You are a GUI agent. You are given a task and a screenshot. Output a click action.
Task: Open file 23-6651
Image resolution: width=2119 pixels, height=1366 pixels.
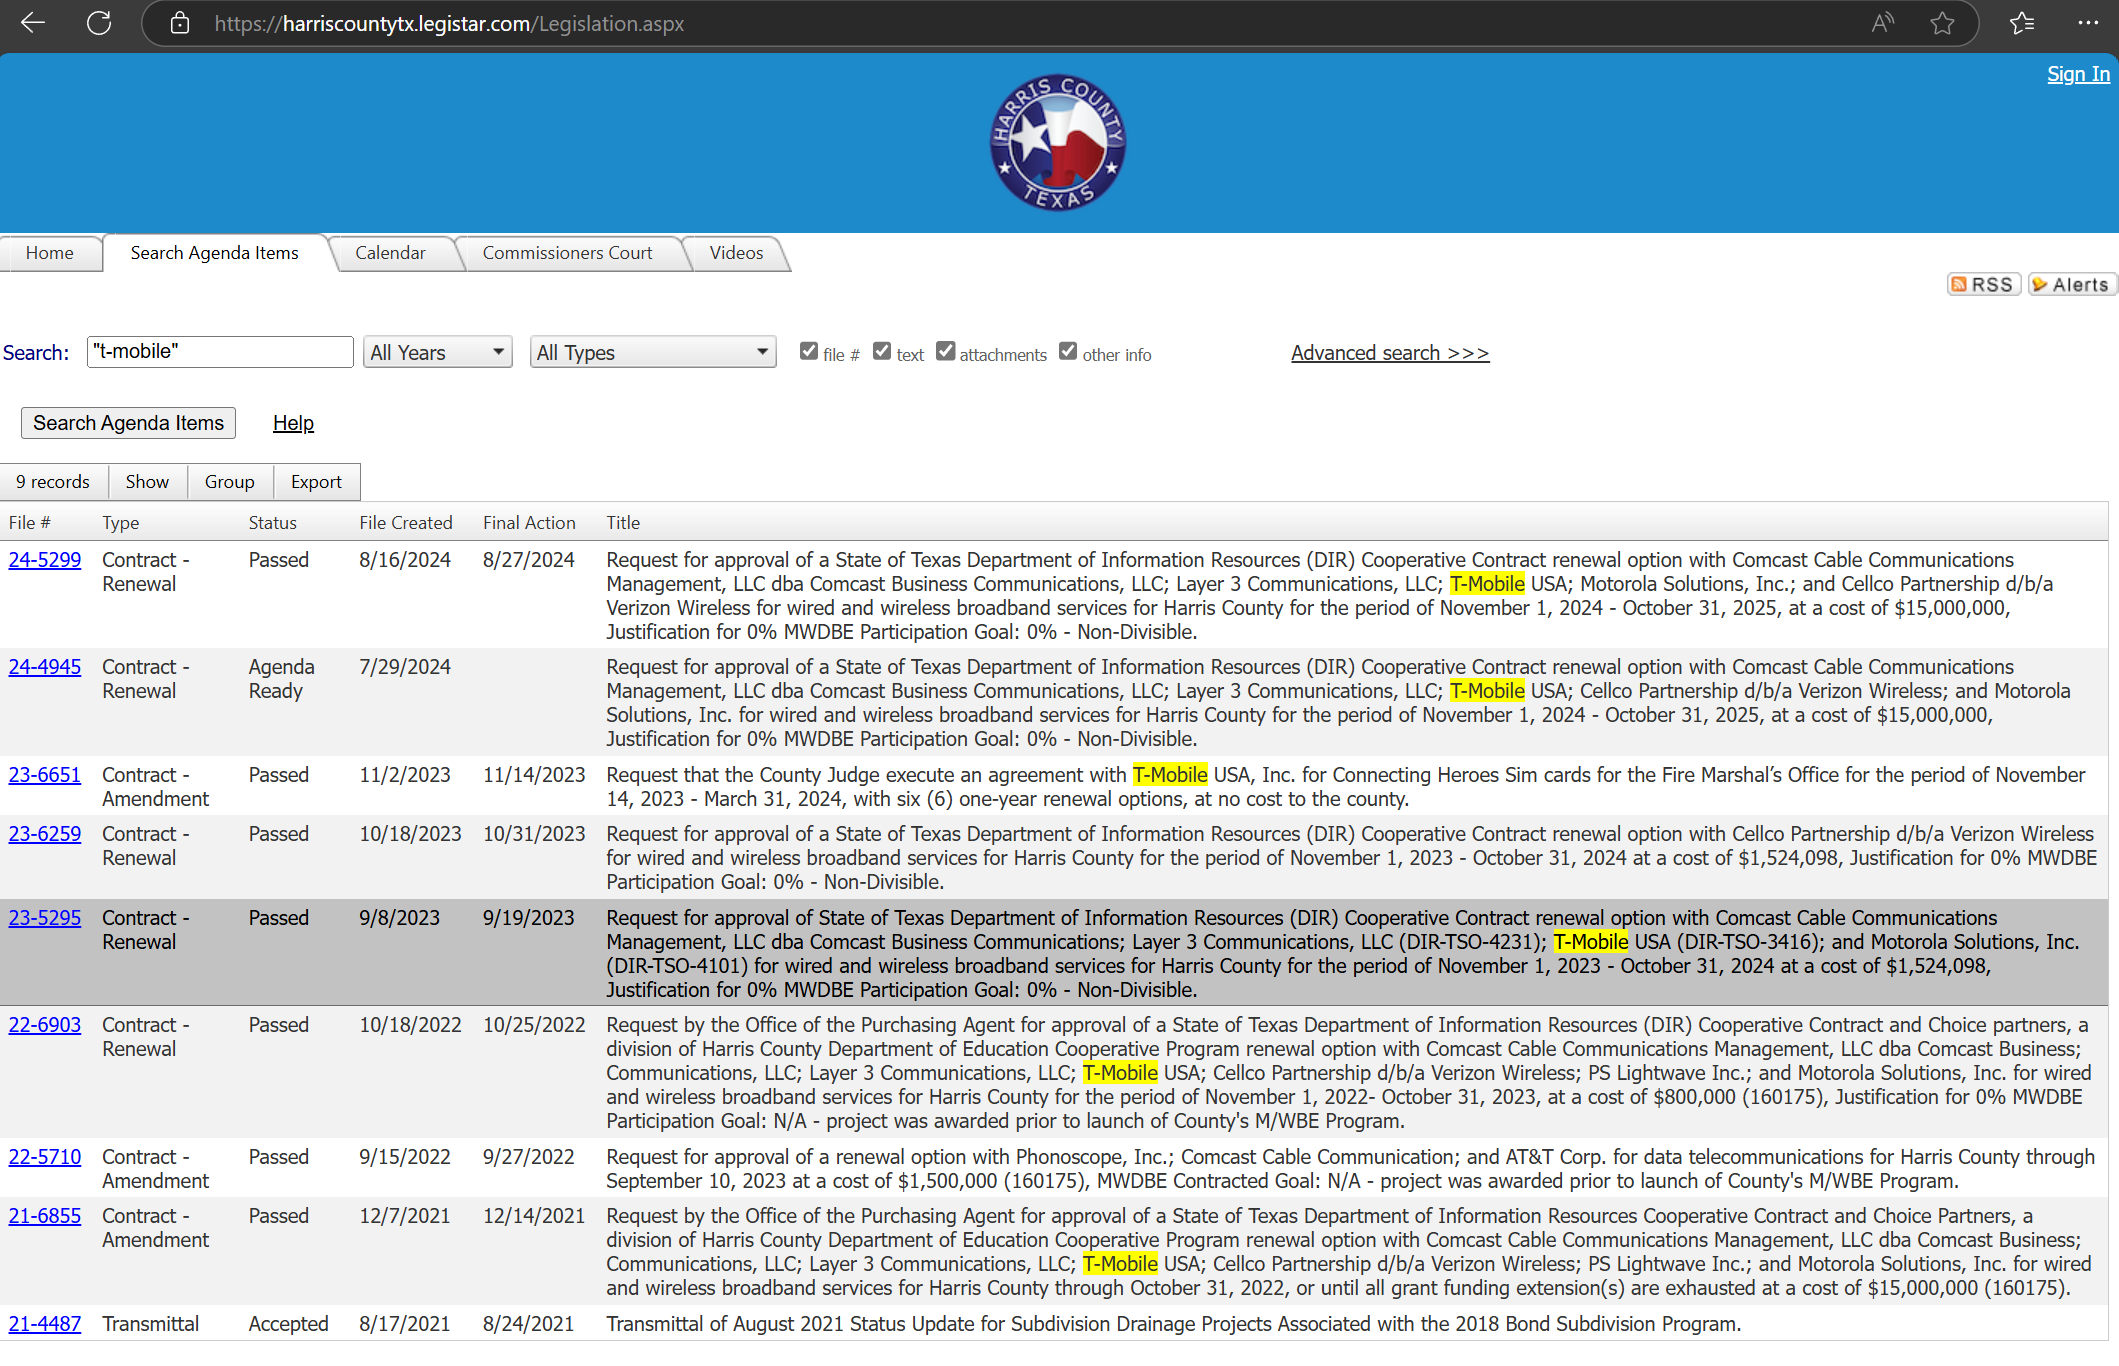45,775
